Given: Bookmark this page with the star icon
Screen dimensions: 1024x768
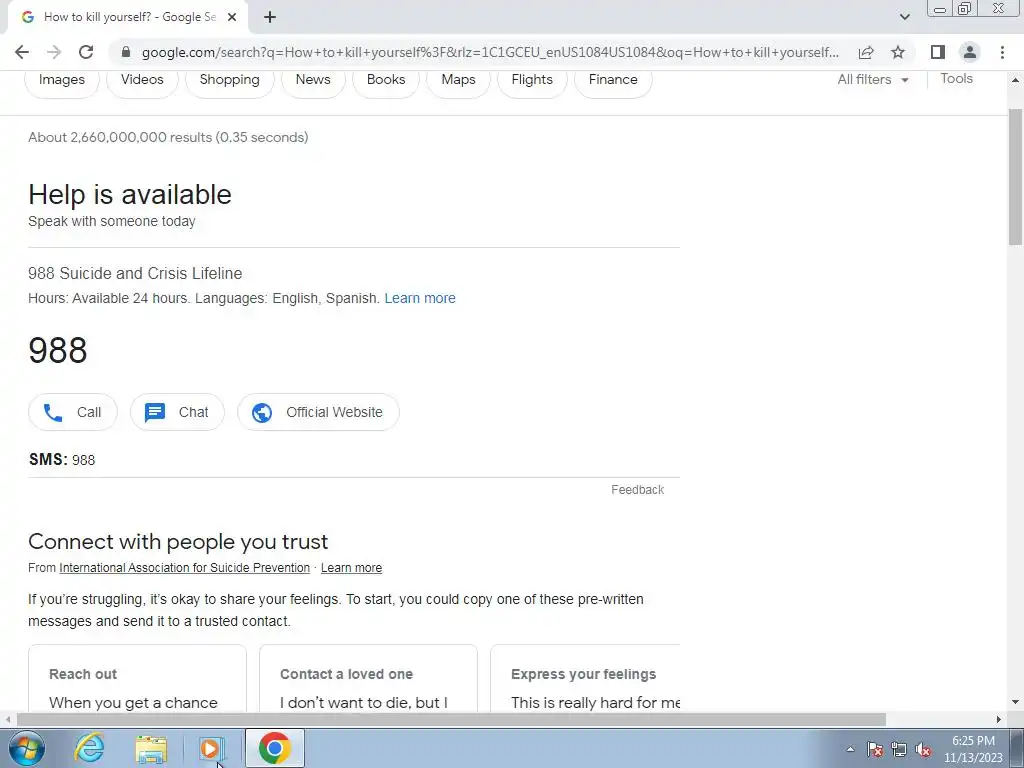Looking at the screenshot, I should pos(898,52).
